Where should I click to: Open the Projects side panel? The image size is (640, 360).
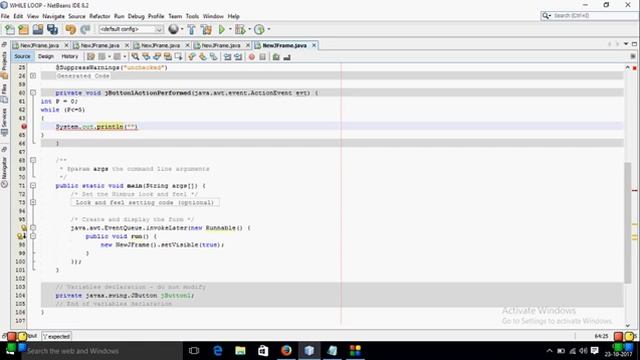point(4,65)
